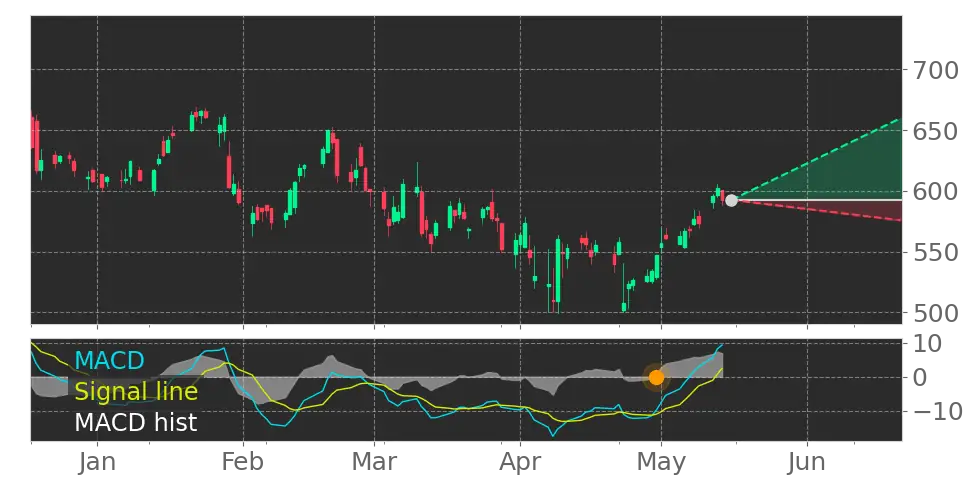The image size is (972, 486).
Task: Click the 550 price axis label
Action: click(936, 253)
